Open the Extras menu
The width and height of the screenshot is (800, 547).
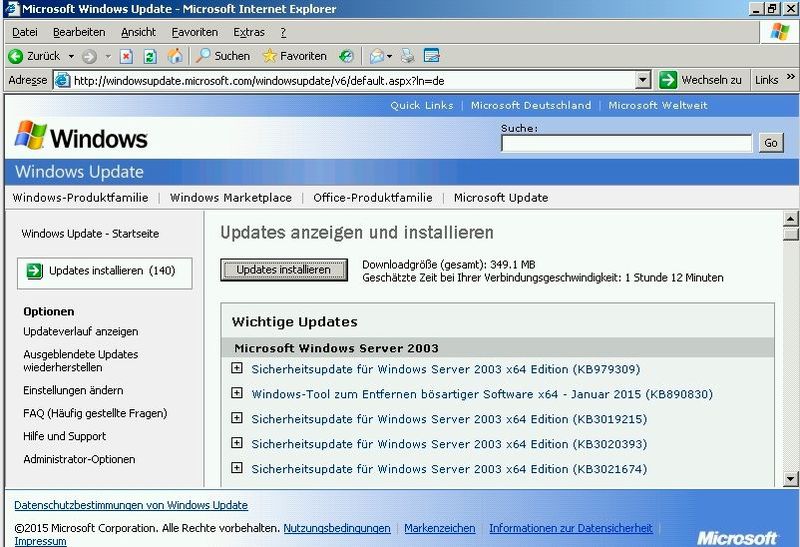tap(249, 32)
